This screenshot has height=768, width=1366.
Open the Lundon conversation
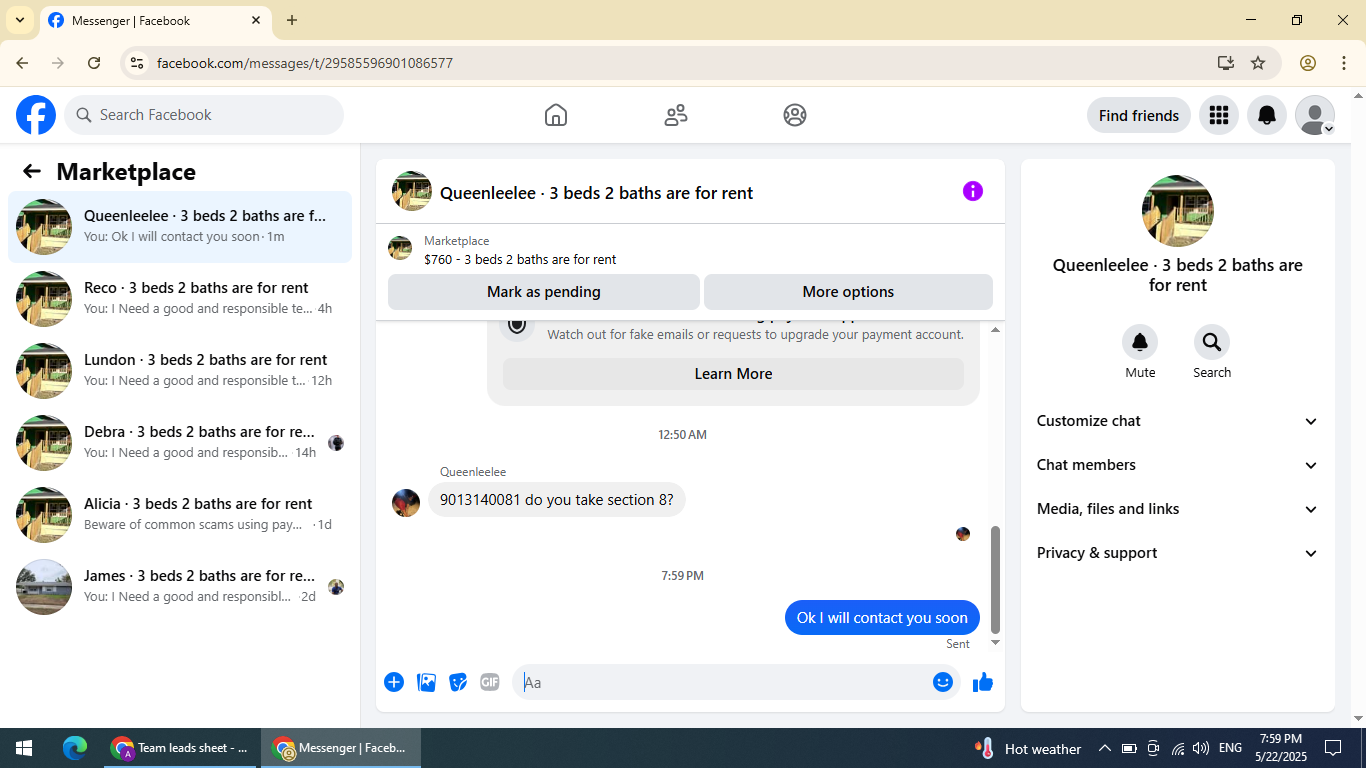180,371
